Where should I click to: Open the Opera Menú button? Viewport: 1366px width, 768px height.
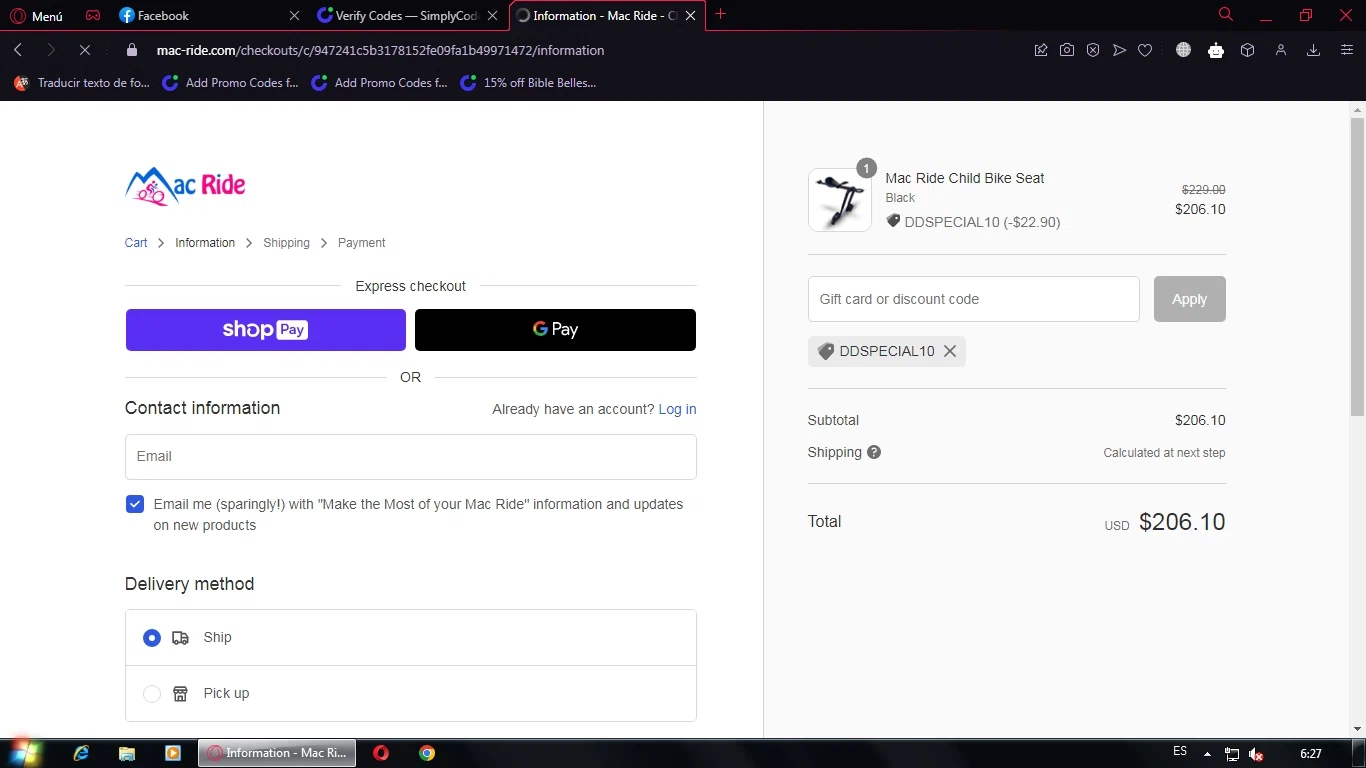click(37, 16)
